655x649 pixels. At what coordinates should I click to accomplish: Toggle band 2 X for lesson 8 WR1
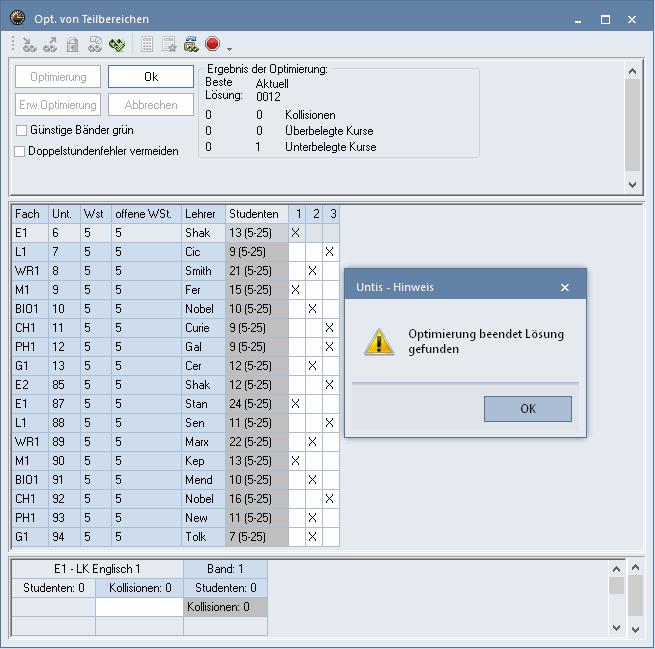pyautogui.click(x=314, y=271)
